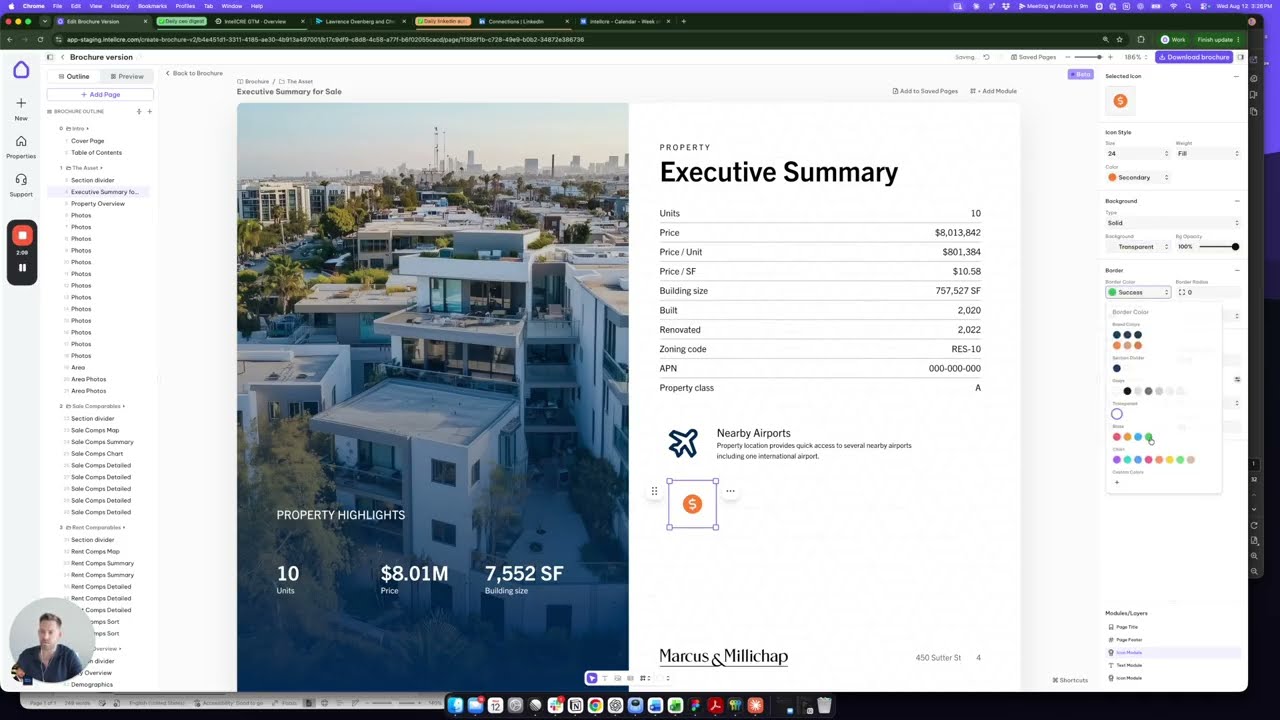Click plus icon in Brochure Outline header
Screen dimensions: 1280x720
(149, 111)
